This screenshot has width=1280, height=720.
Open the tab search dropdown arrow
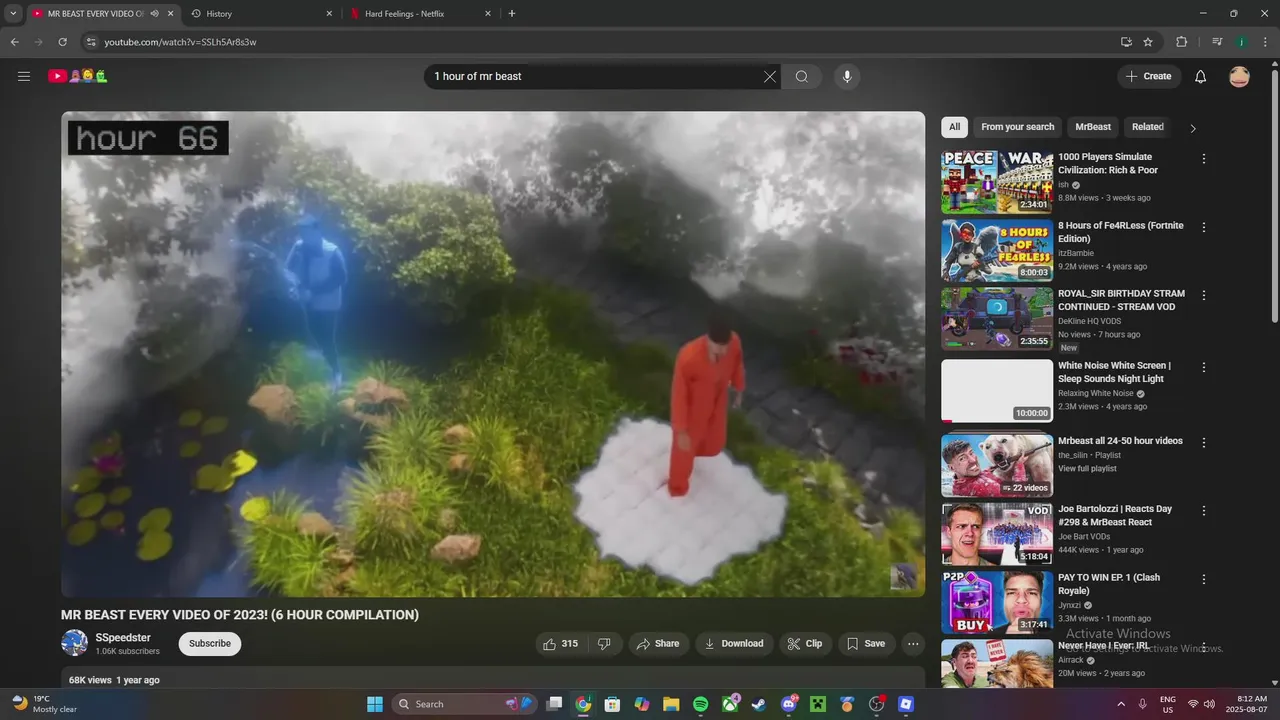pyautogui.click(x=13, y=14)
